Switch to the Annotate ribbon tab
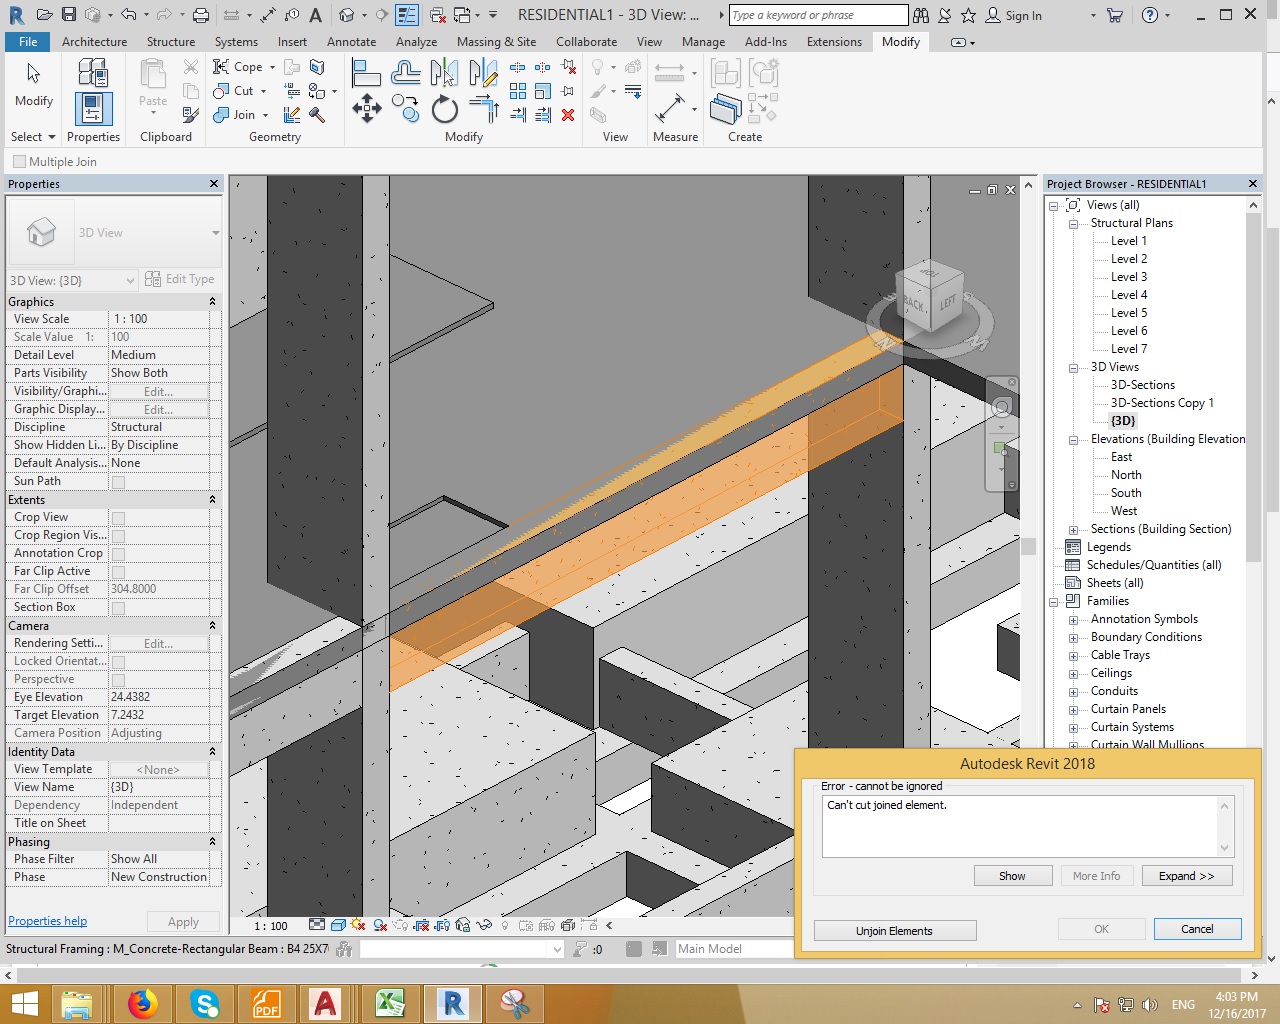Image resolution: width=1280 pixels, height=1024 pixels. coord(351,42)
